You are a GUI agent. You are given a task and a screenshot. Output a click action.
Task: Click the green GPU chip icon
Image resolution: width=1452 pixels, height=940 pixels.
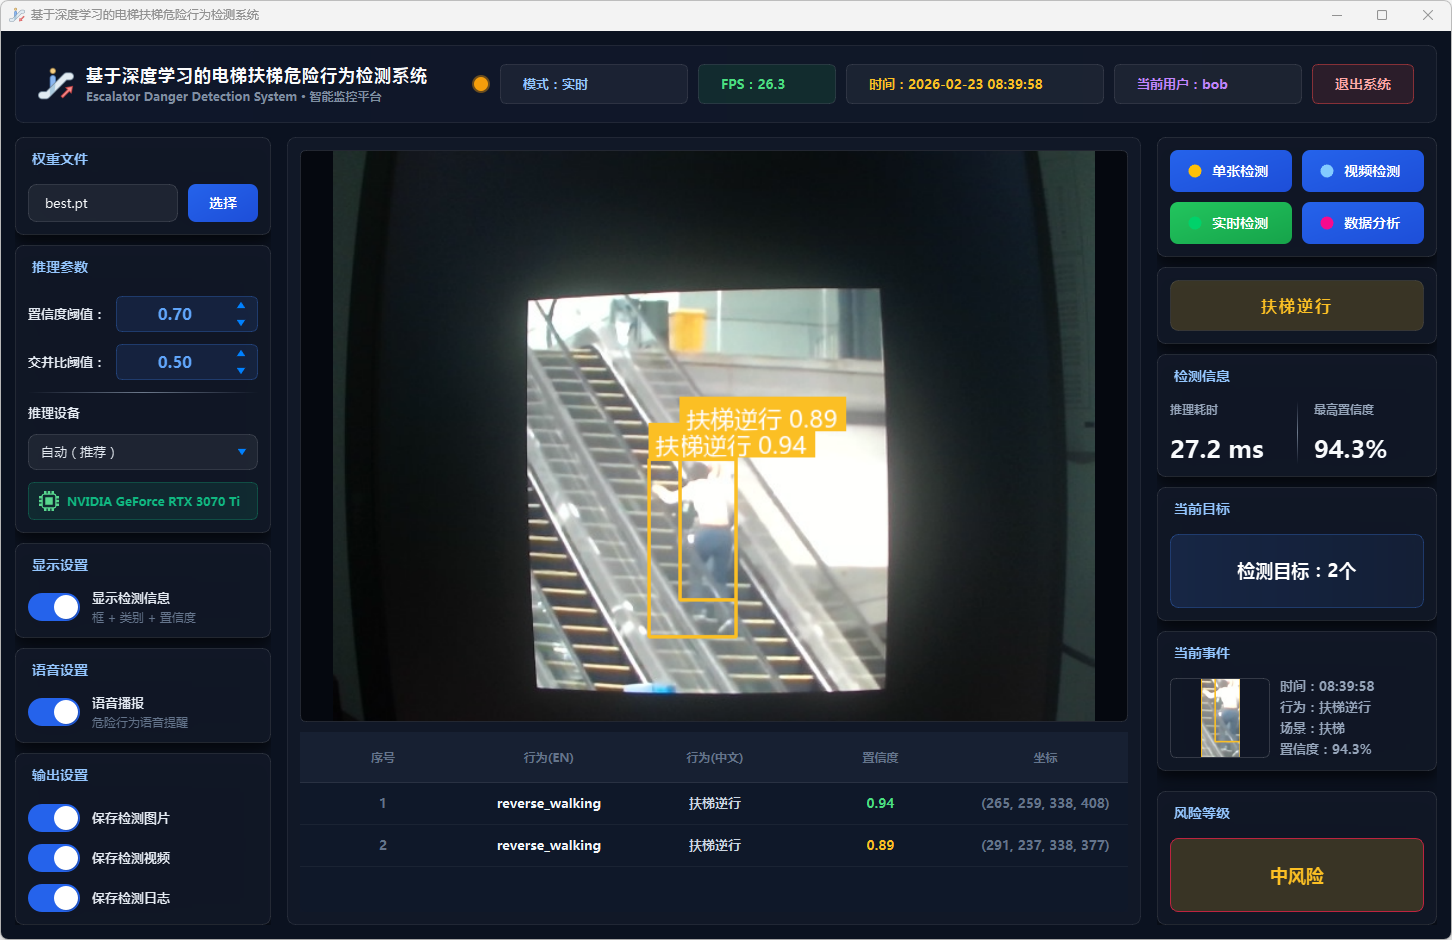click(x=48, y=501)
